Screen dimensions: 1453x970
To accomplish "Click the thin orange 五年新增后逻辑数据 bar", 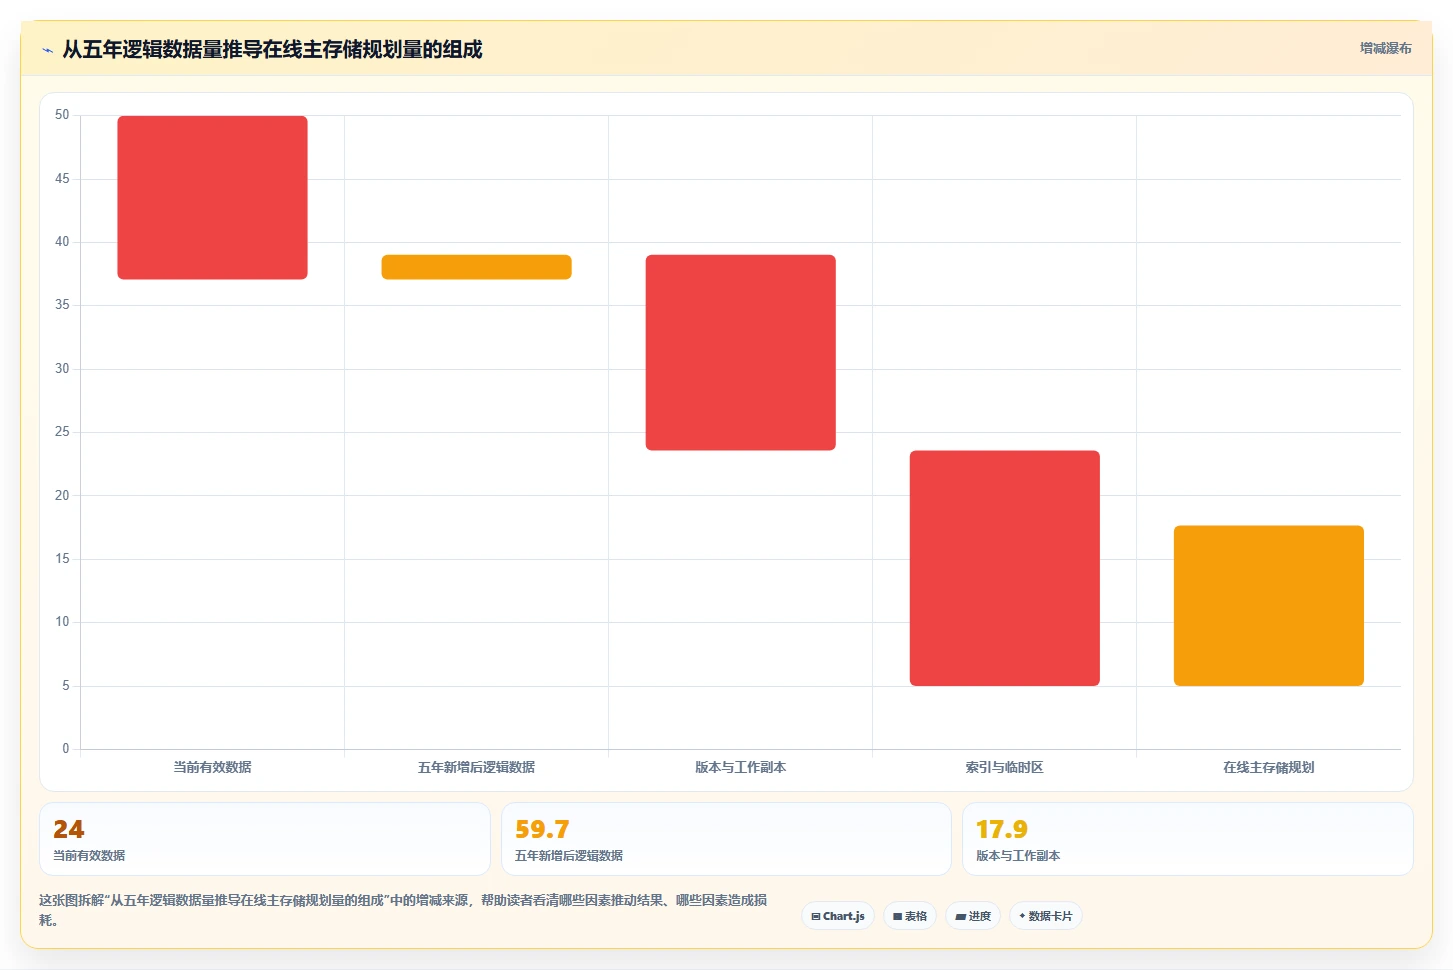I will point(476,267).
